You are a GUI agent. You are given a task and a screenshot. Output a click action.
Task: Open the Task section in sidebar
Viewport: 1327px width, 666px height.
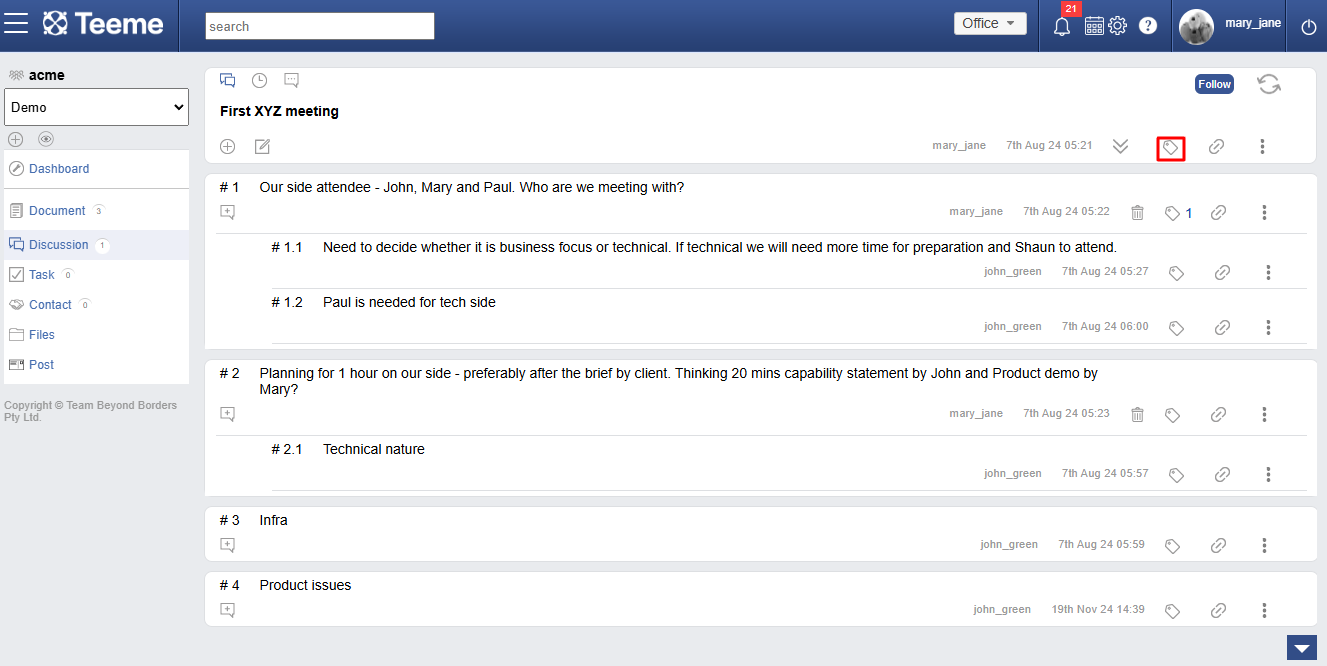click(x=42, y=274)
